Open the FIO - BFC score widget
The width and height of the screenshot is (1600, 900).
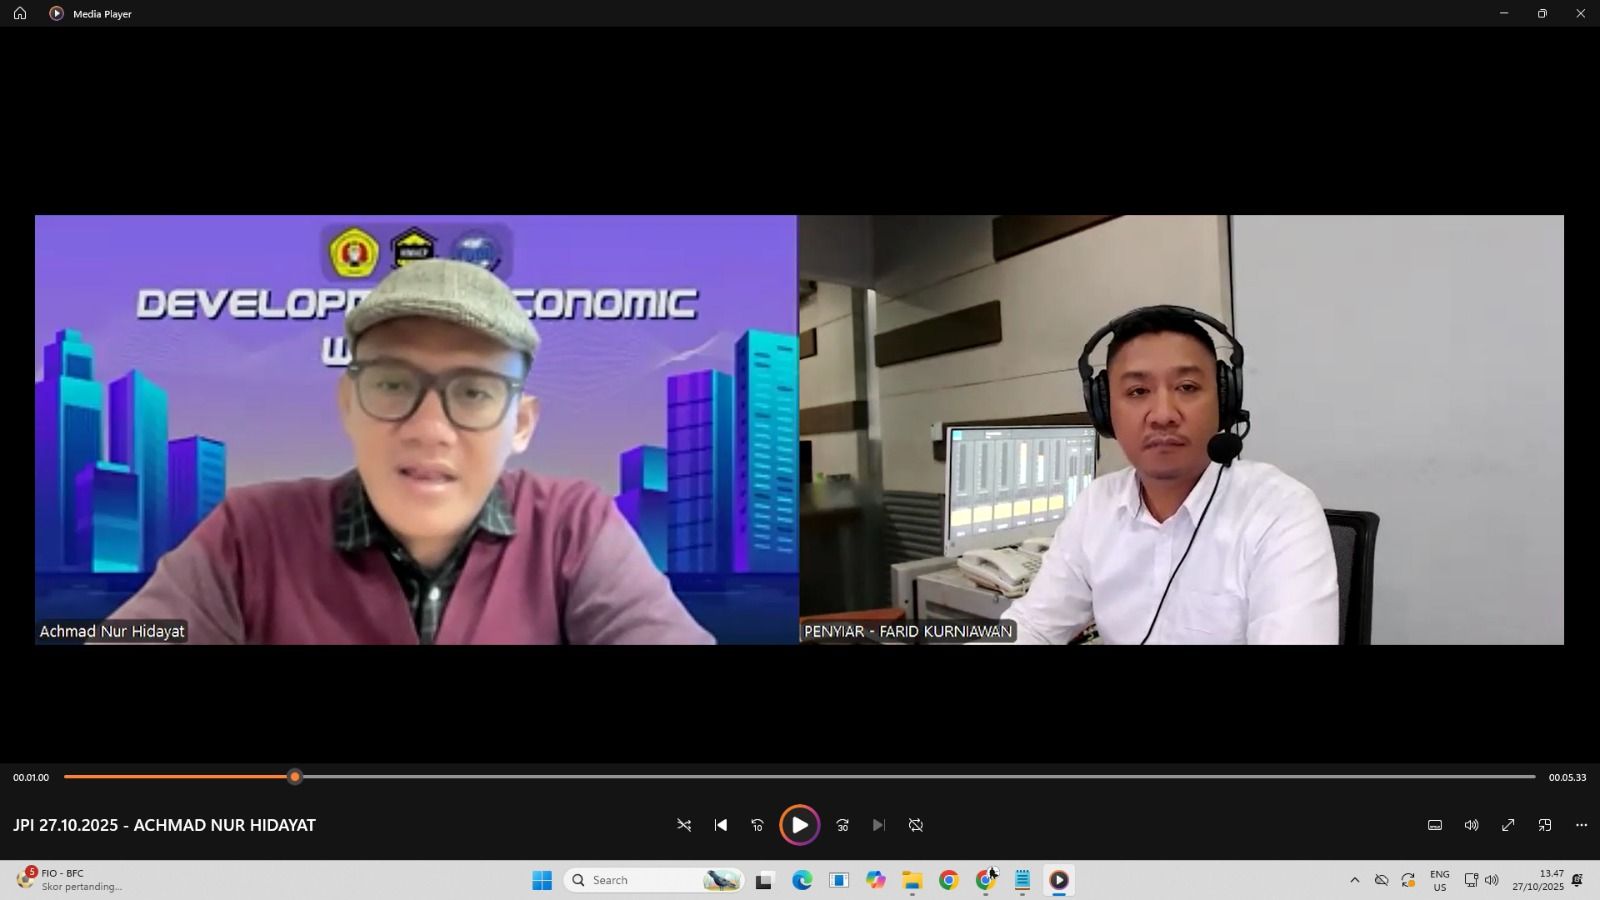[70, 880]
